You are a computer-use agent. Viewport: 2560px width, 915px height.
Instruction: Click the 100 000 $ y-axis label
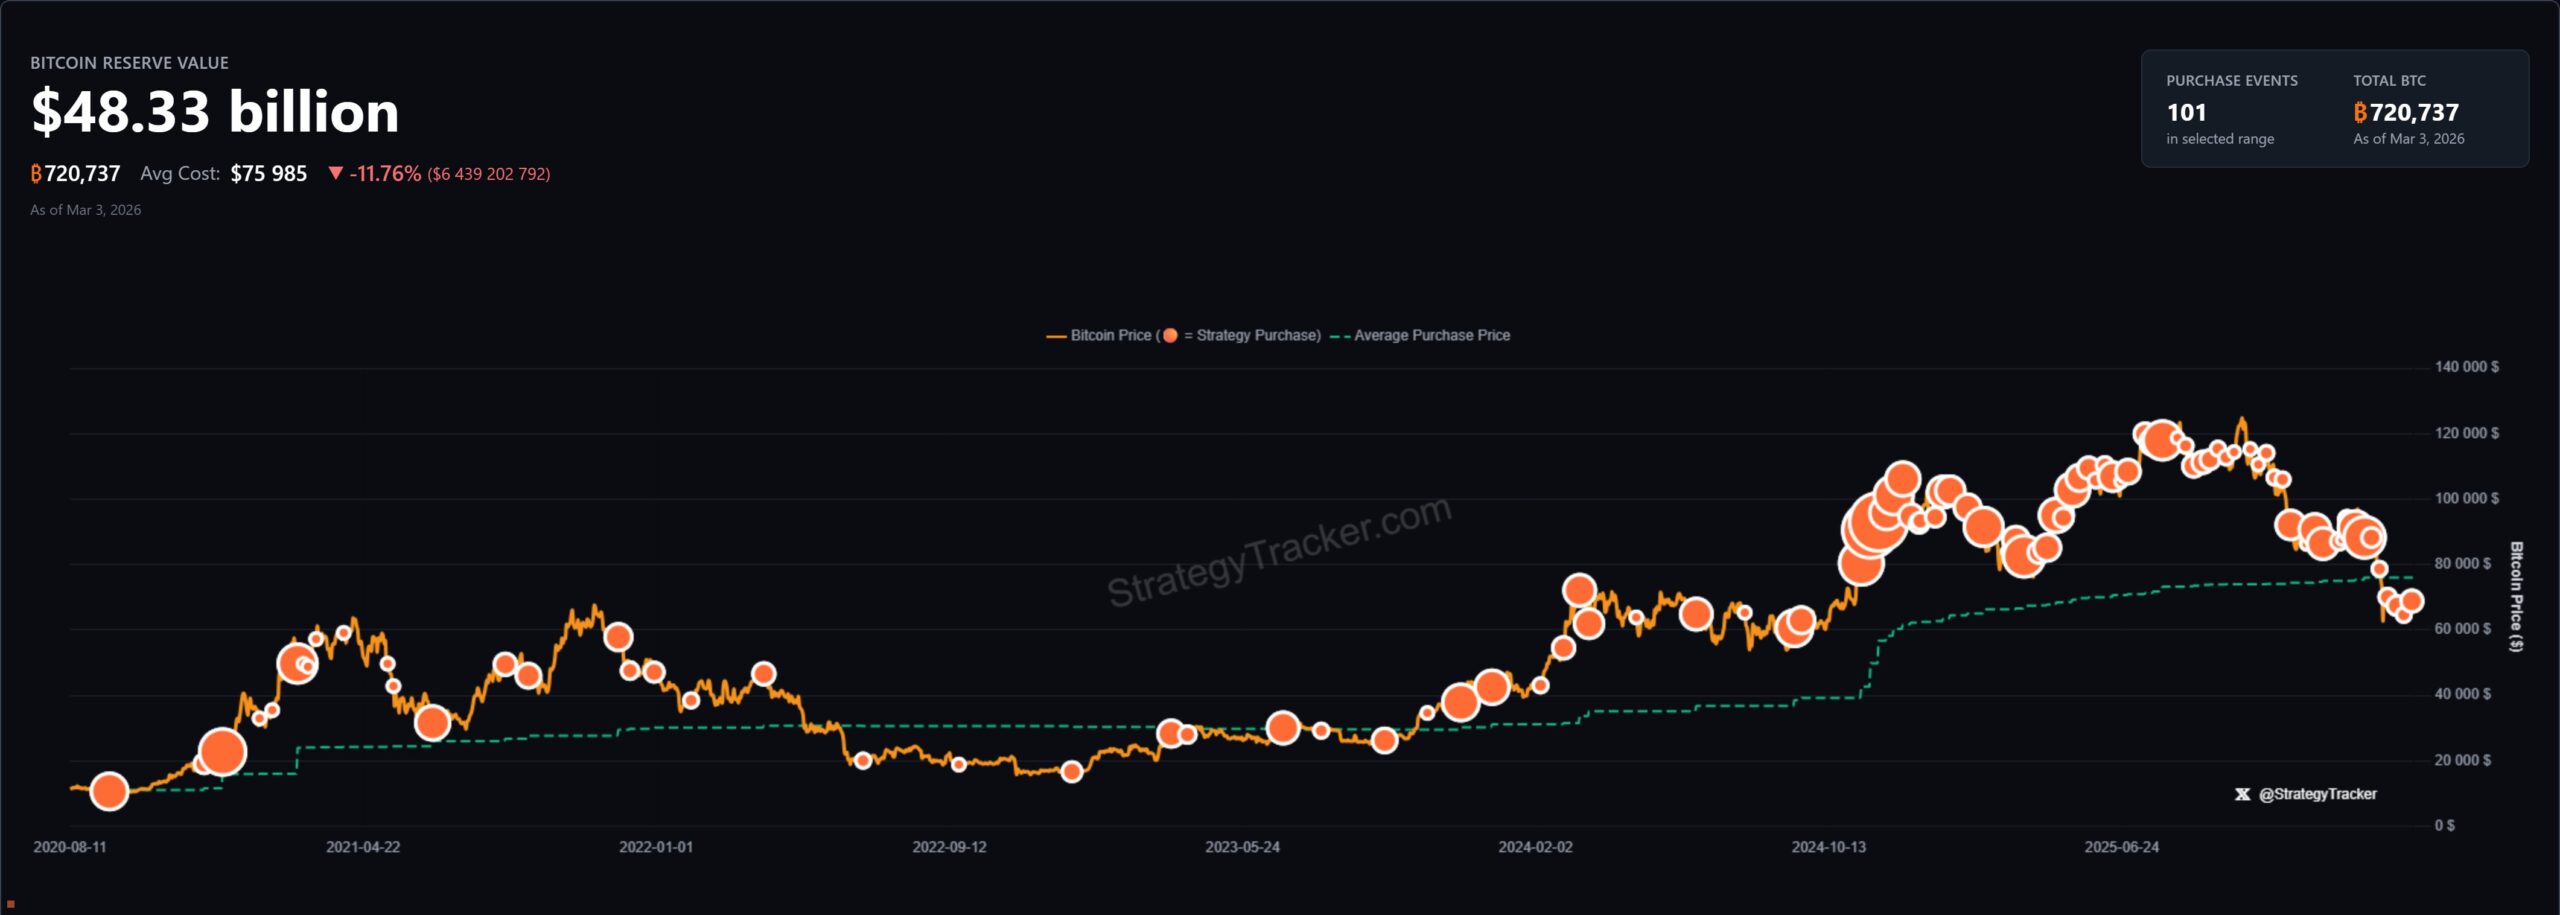(x=2466, y=498)
